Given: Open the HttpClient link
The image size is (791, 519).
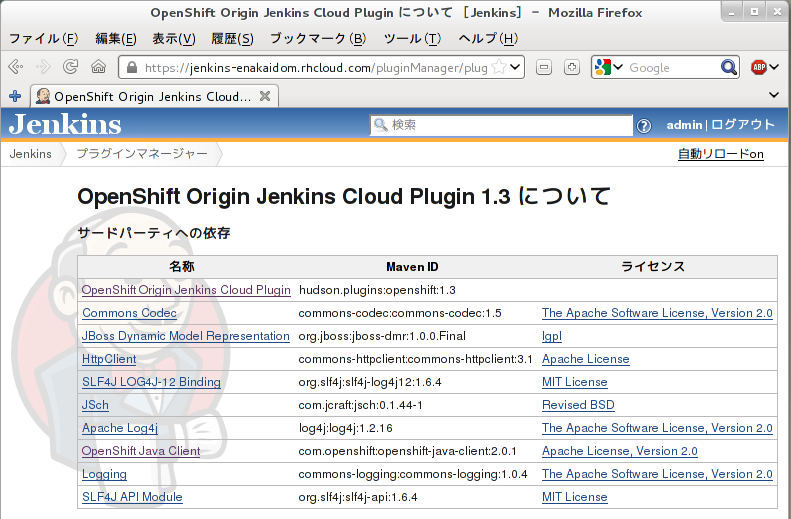Looking at the screenshot, I should tap(109, 359).
